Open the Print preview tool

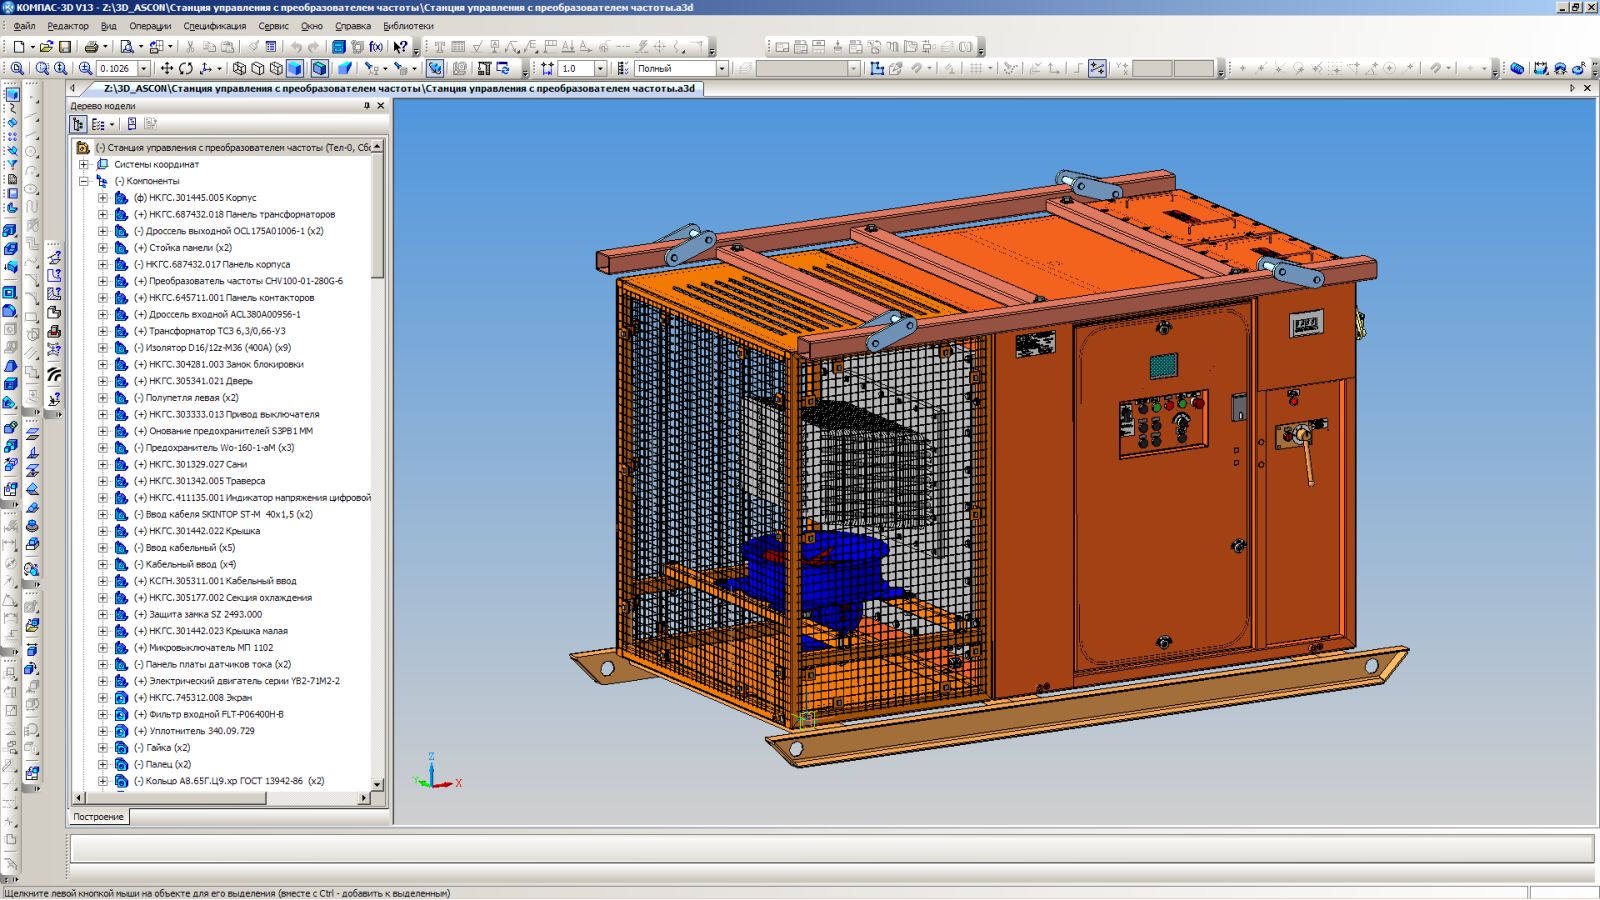point(127,47)
